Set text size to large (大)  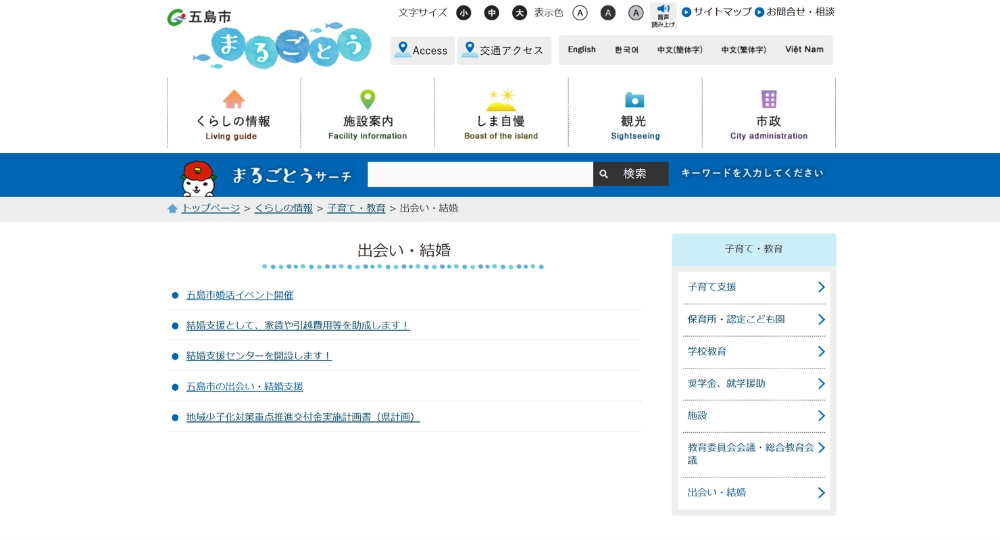pyautogui.click(x=520, y=13)
